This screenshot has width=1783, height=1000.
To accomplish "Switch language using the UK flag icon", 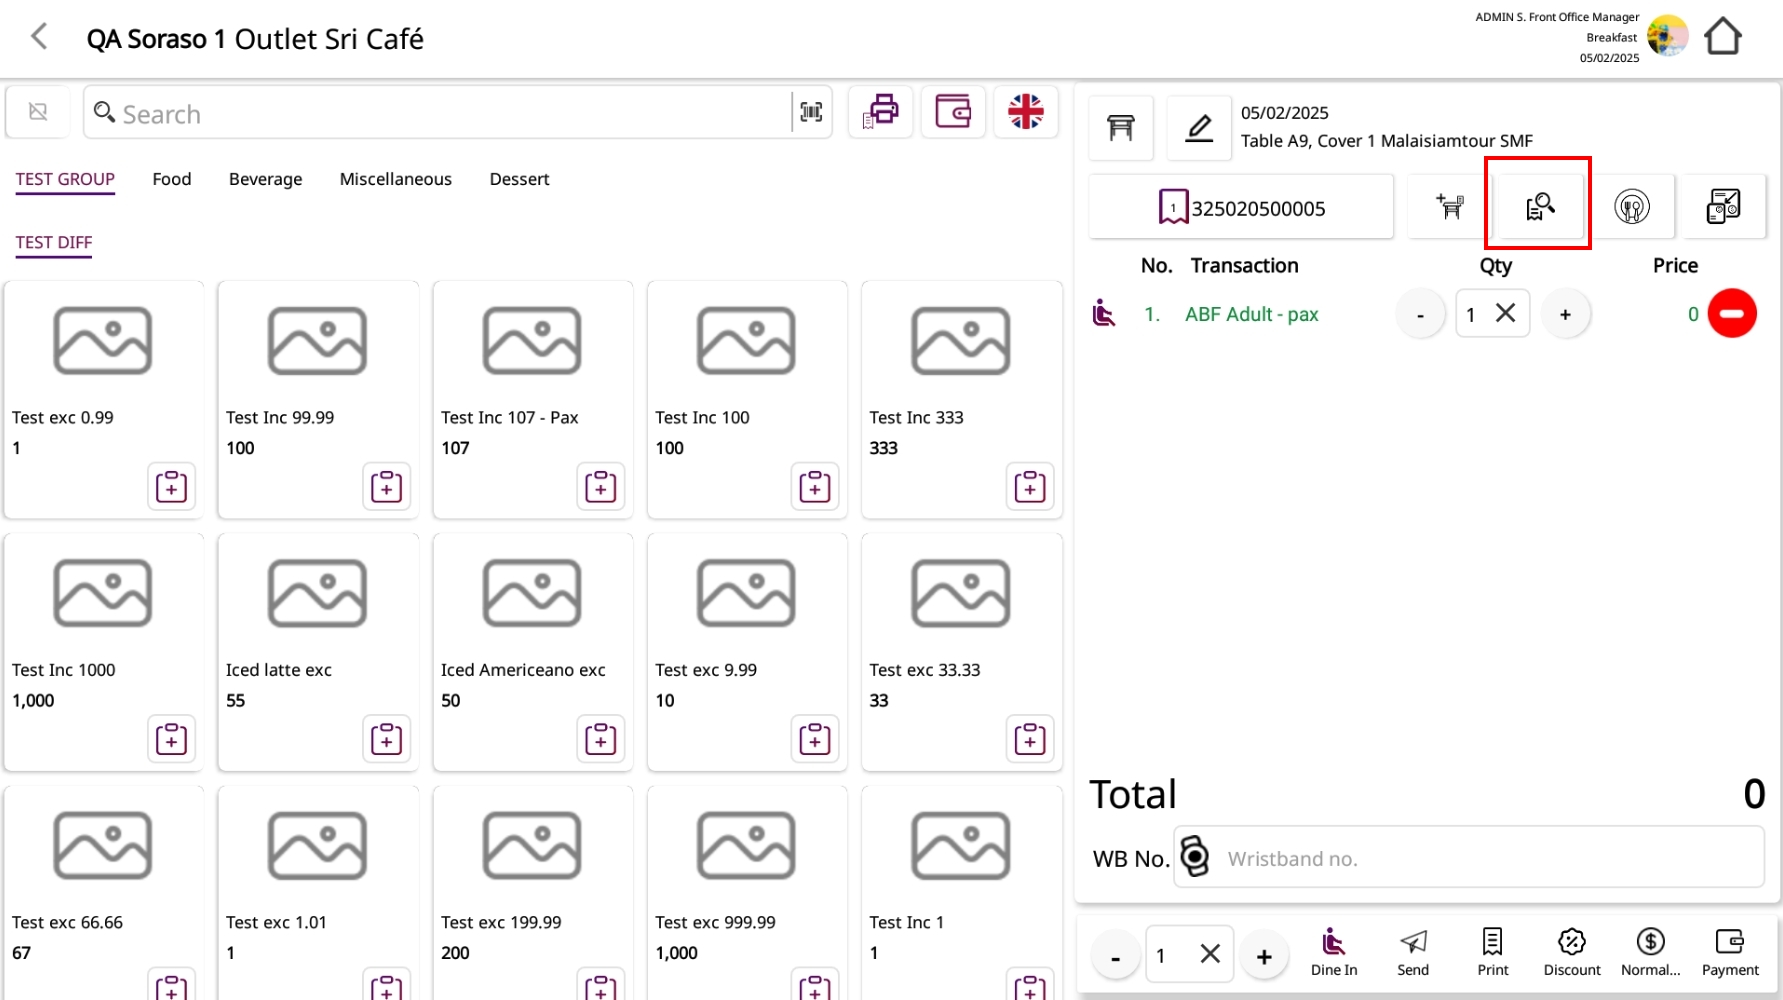I will pyautogui.click(x=1025, y=111).
